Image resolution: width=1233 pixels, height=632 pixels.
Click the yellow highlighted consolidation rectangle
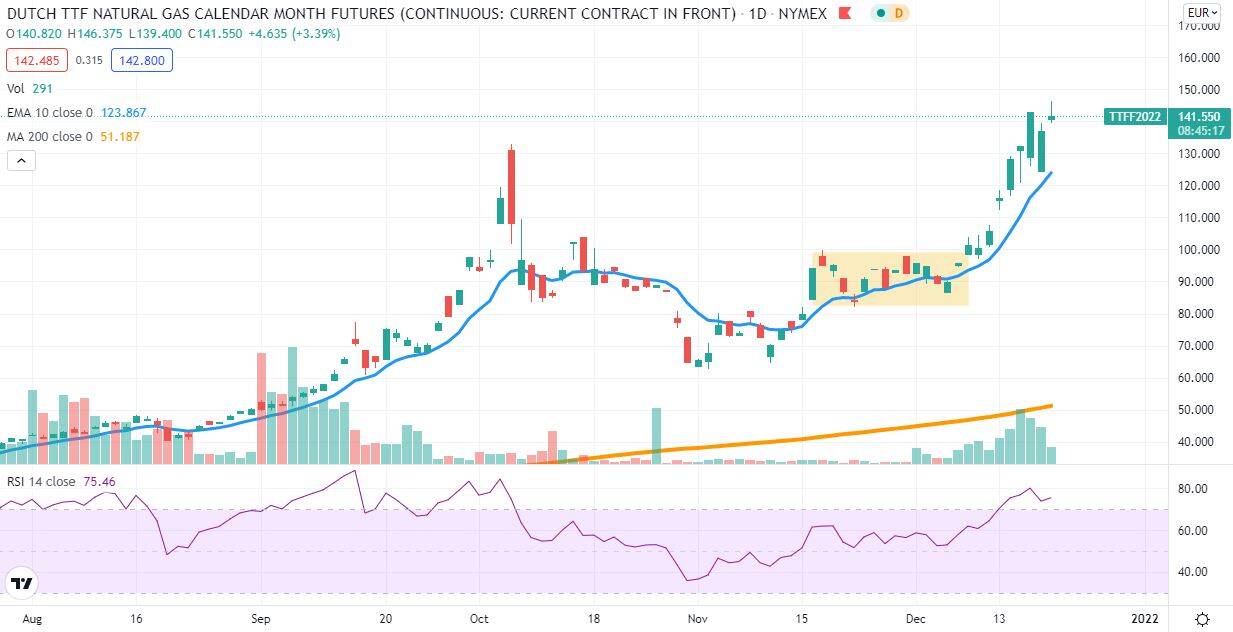(x=889, y=278)
